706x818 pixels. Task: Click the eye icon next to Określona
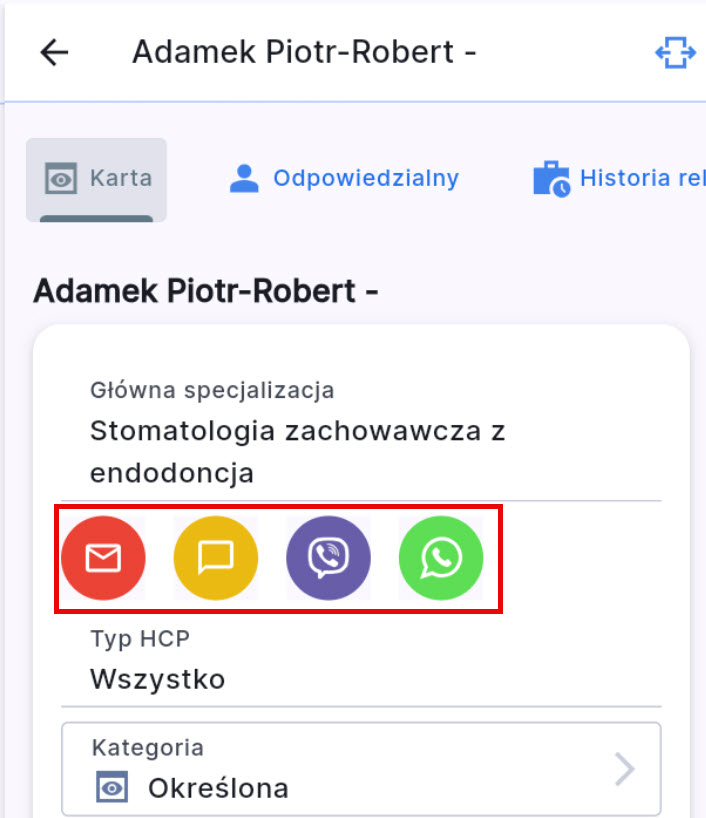pos(112,788)
